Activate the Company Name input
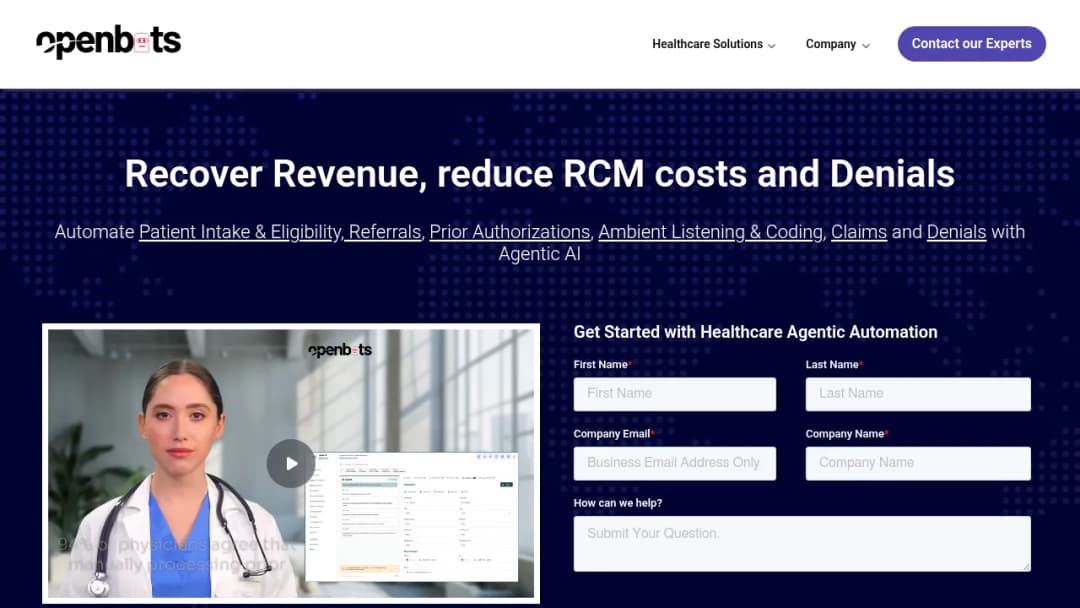 [918, 463]
